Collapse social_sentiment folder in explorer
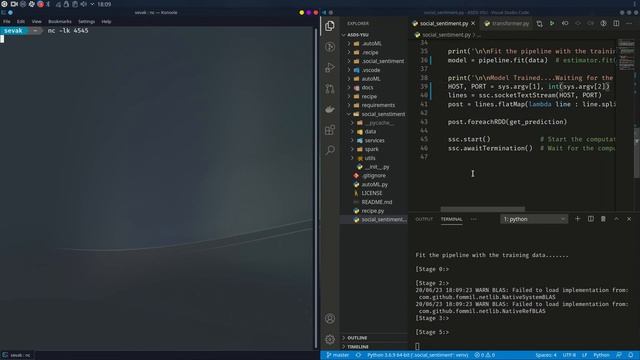This screenshot has height=360, width=640. coord(373,114)
